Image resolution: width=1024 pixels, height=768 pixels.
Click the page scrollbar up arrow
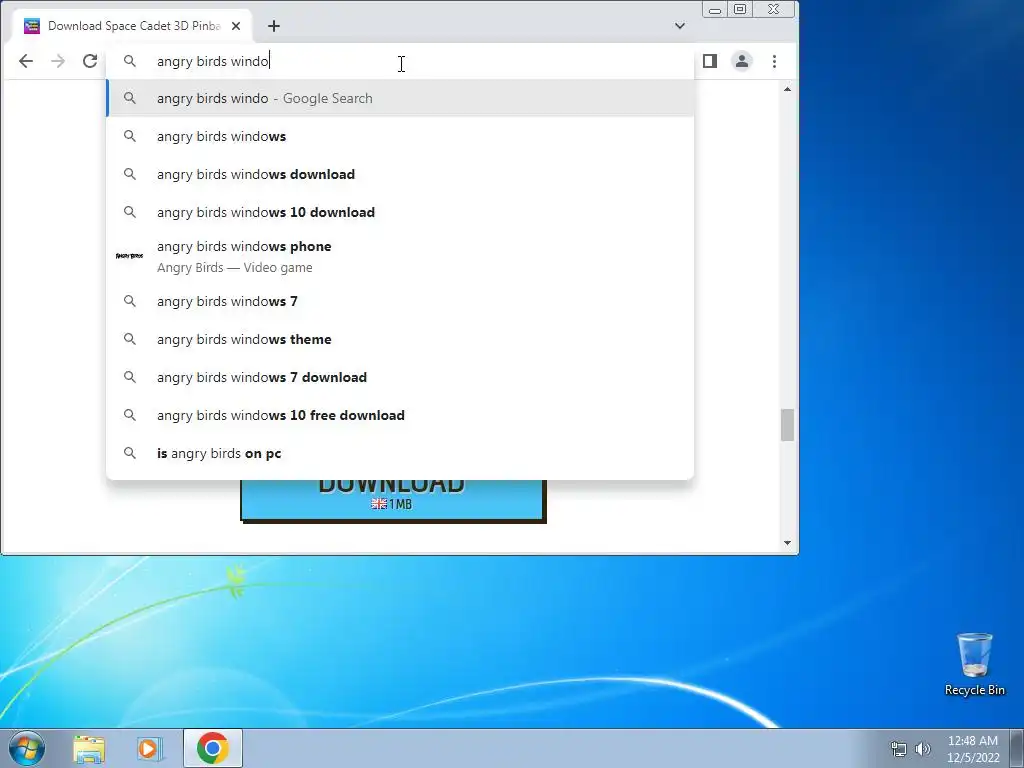point(788,89)
